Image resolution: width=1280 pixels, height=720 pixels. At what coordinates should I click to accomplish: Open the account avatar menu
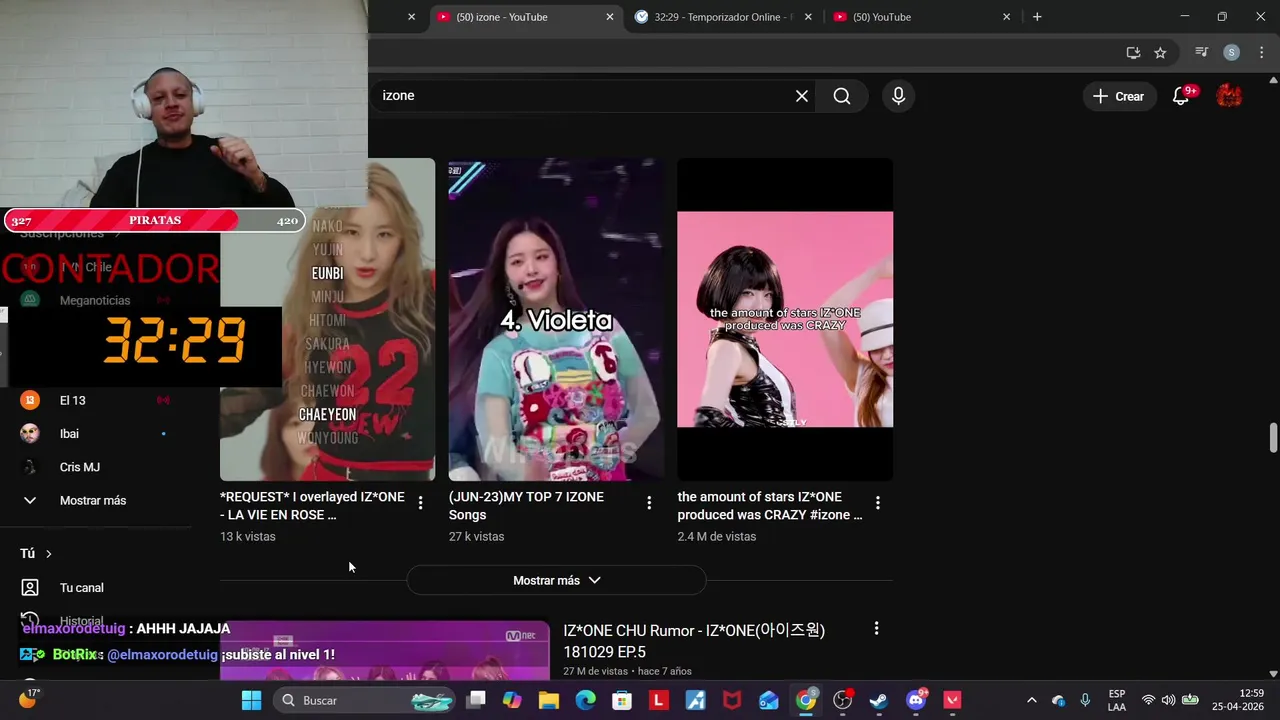coord(1229,96)
